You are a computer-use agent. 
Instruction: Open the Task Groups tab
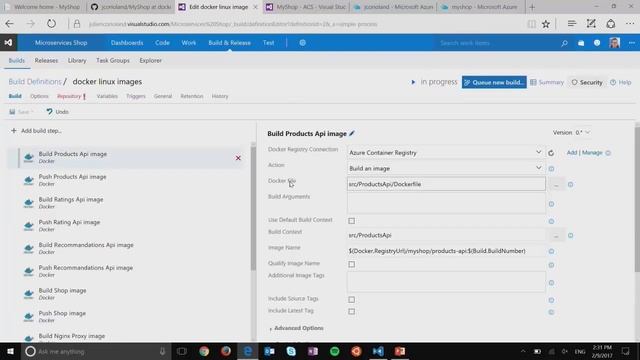pyautogui.click(x=113, y=60)
